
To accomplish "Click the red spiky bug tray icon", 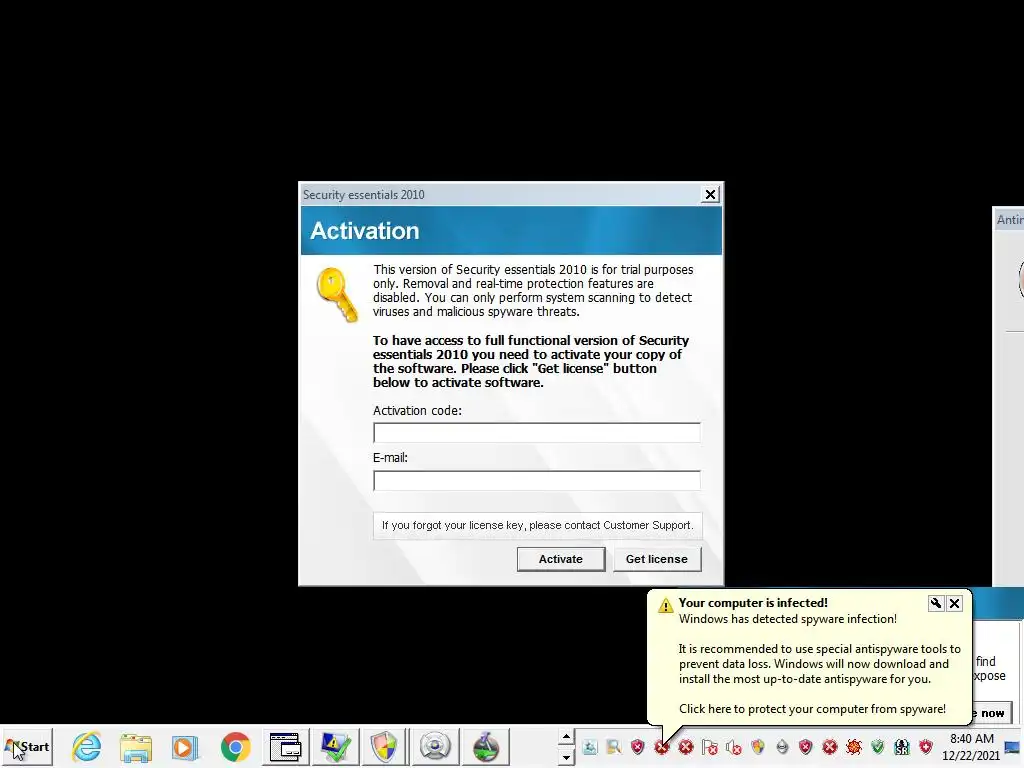I will pos(854,746).
